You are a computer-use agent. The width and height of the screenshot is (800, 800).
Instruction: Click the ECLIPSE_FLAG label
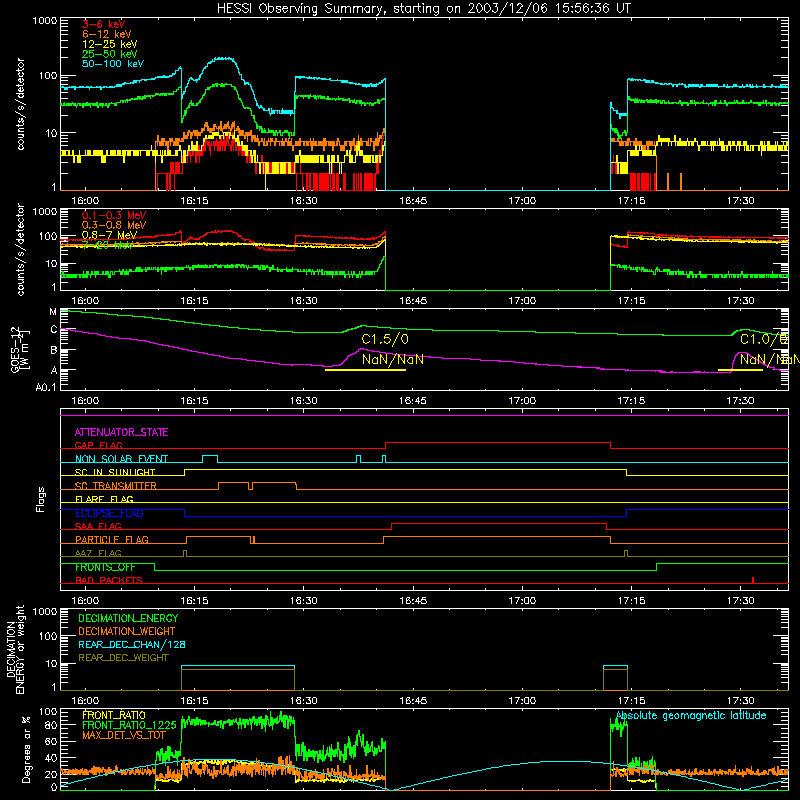click(x=109, y=513)
